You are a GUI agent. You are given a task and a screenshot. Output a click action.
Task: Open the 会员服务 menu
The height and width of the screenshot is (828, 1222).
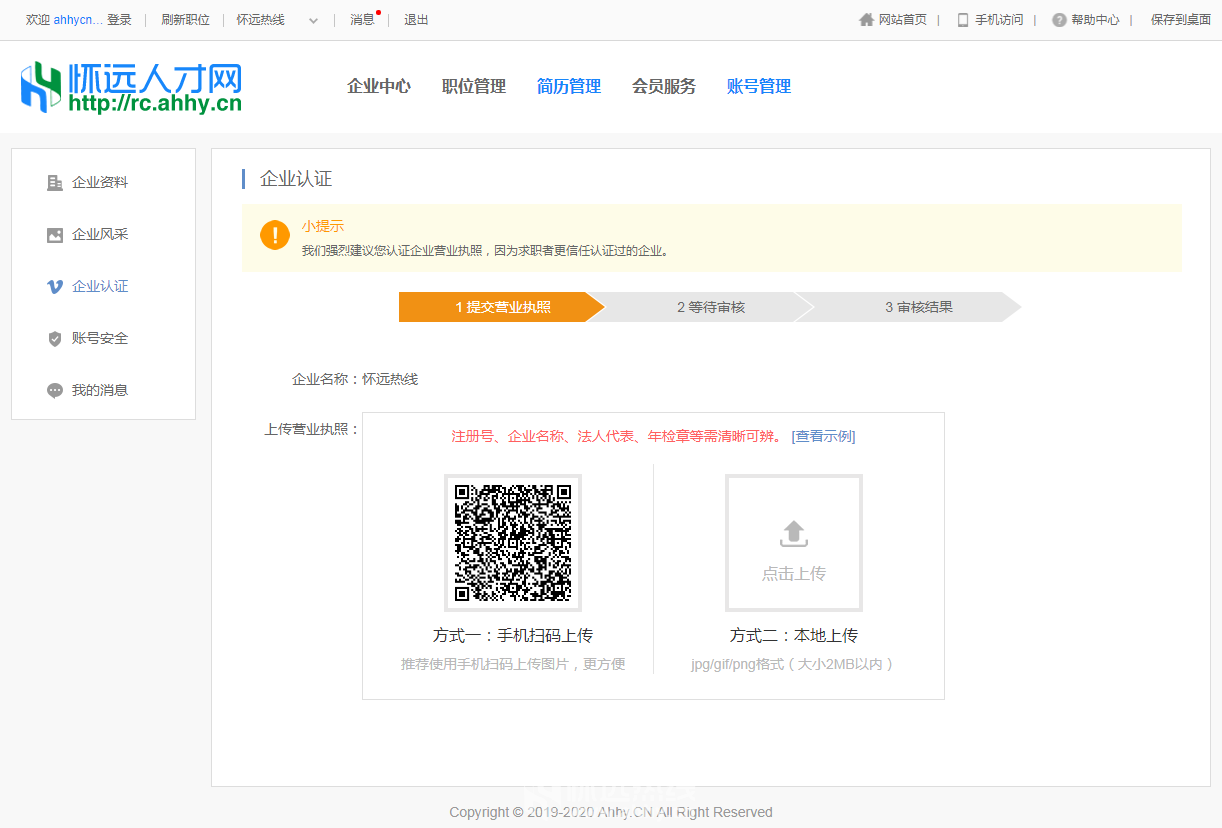(x=664, y=87)
